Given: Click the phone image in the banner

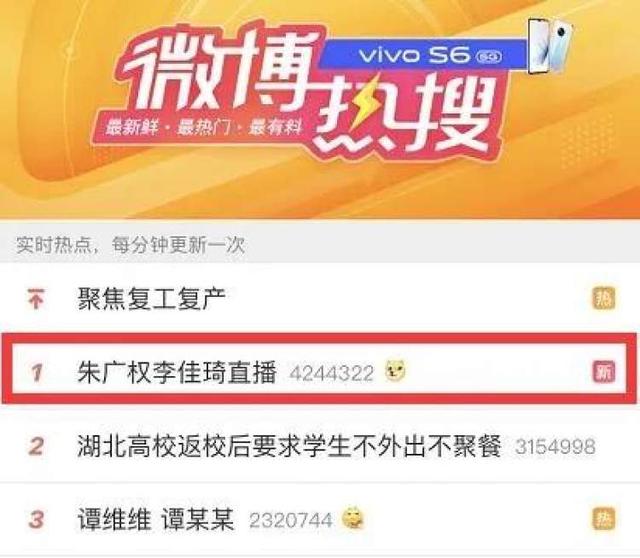Looking at the screenshot, I should coord(551,46).
